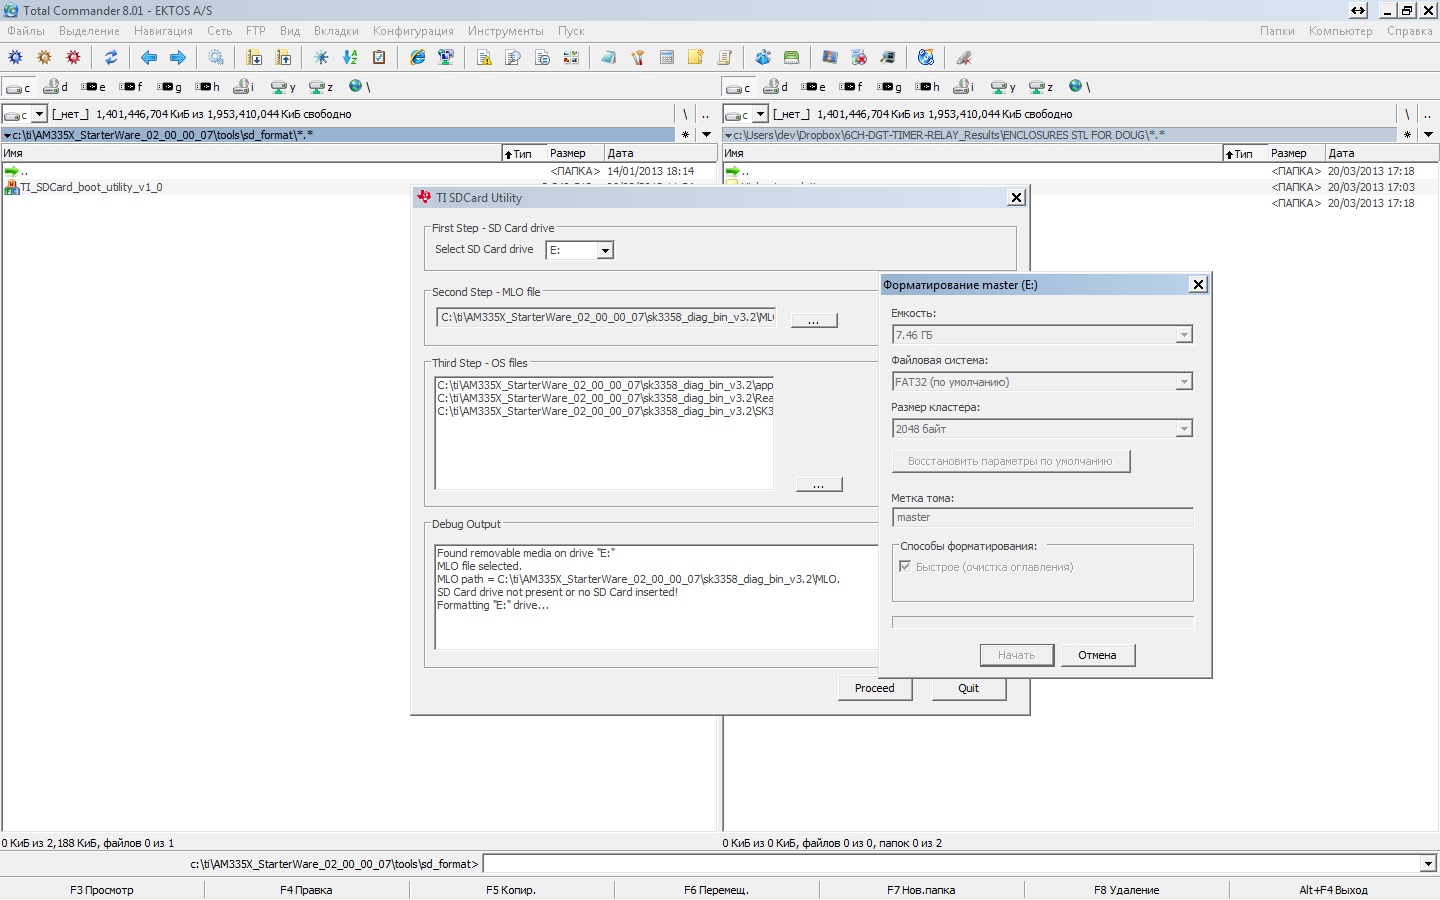
Task: Click the command line input field
Action: click(951, 864)
